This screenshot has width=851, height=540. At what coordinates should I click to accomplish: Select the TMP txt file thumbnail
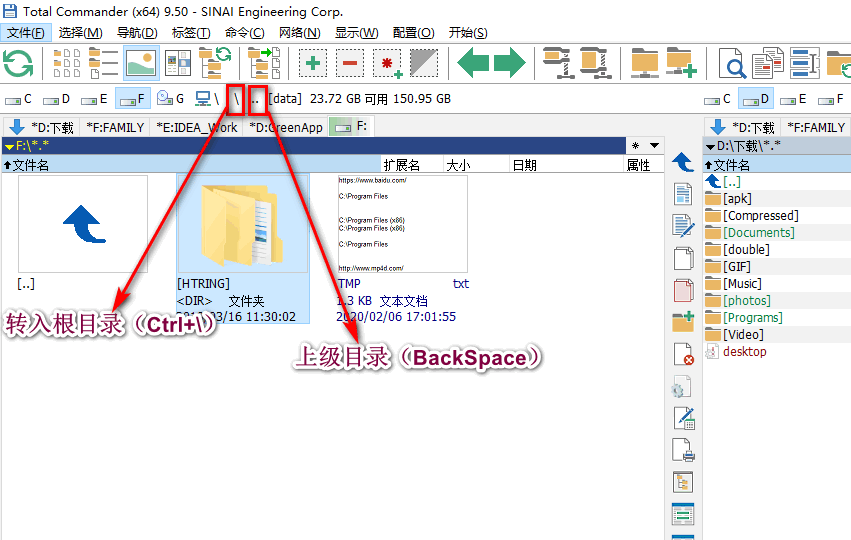[x=402, y=224]
